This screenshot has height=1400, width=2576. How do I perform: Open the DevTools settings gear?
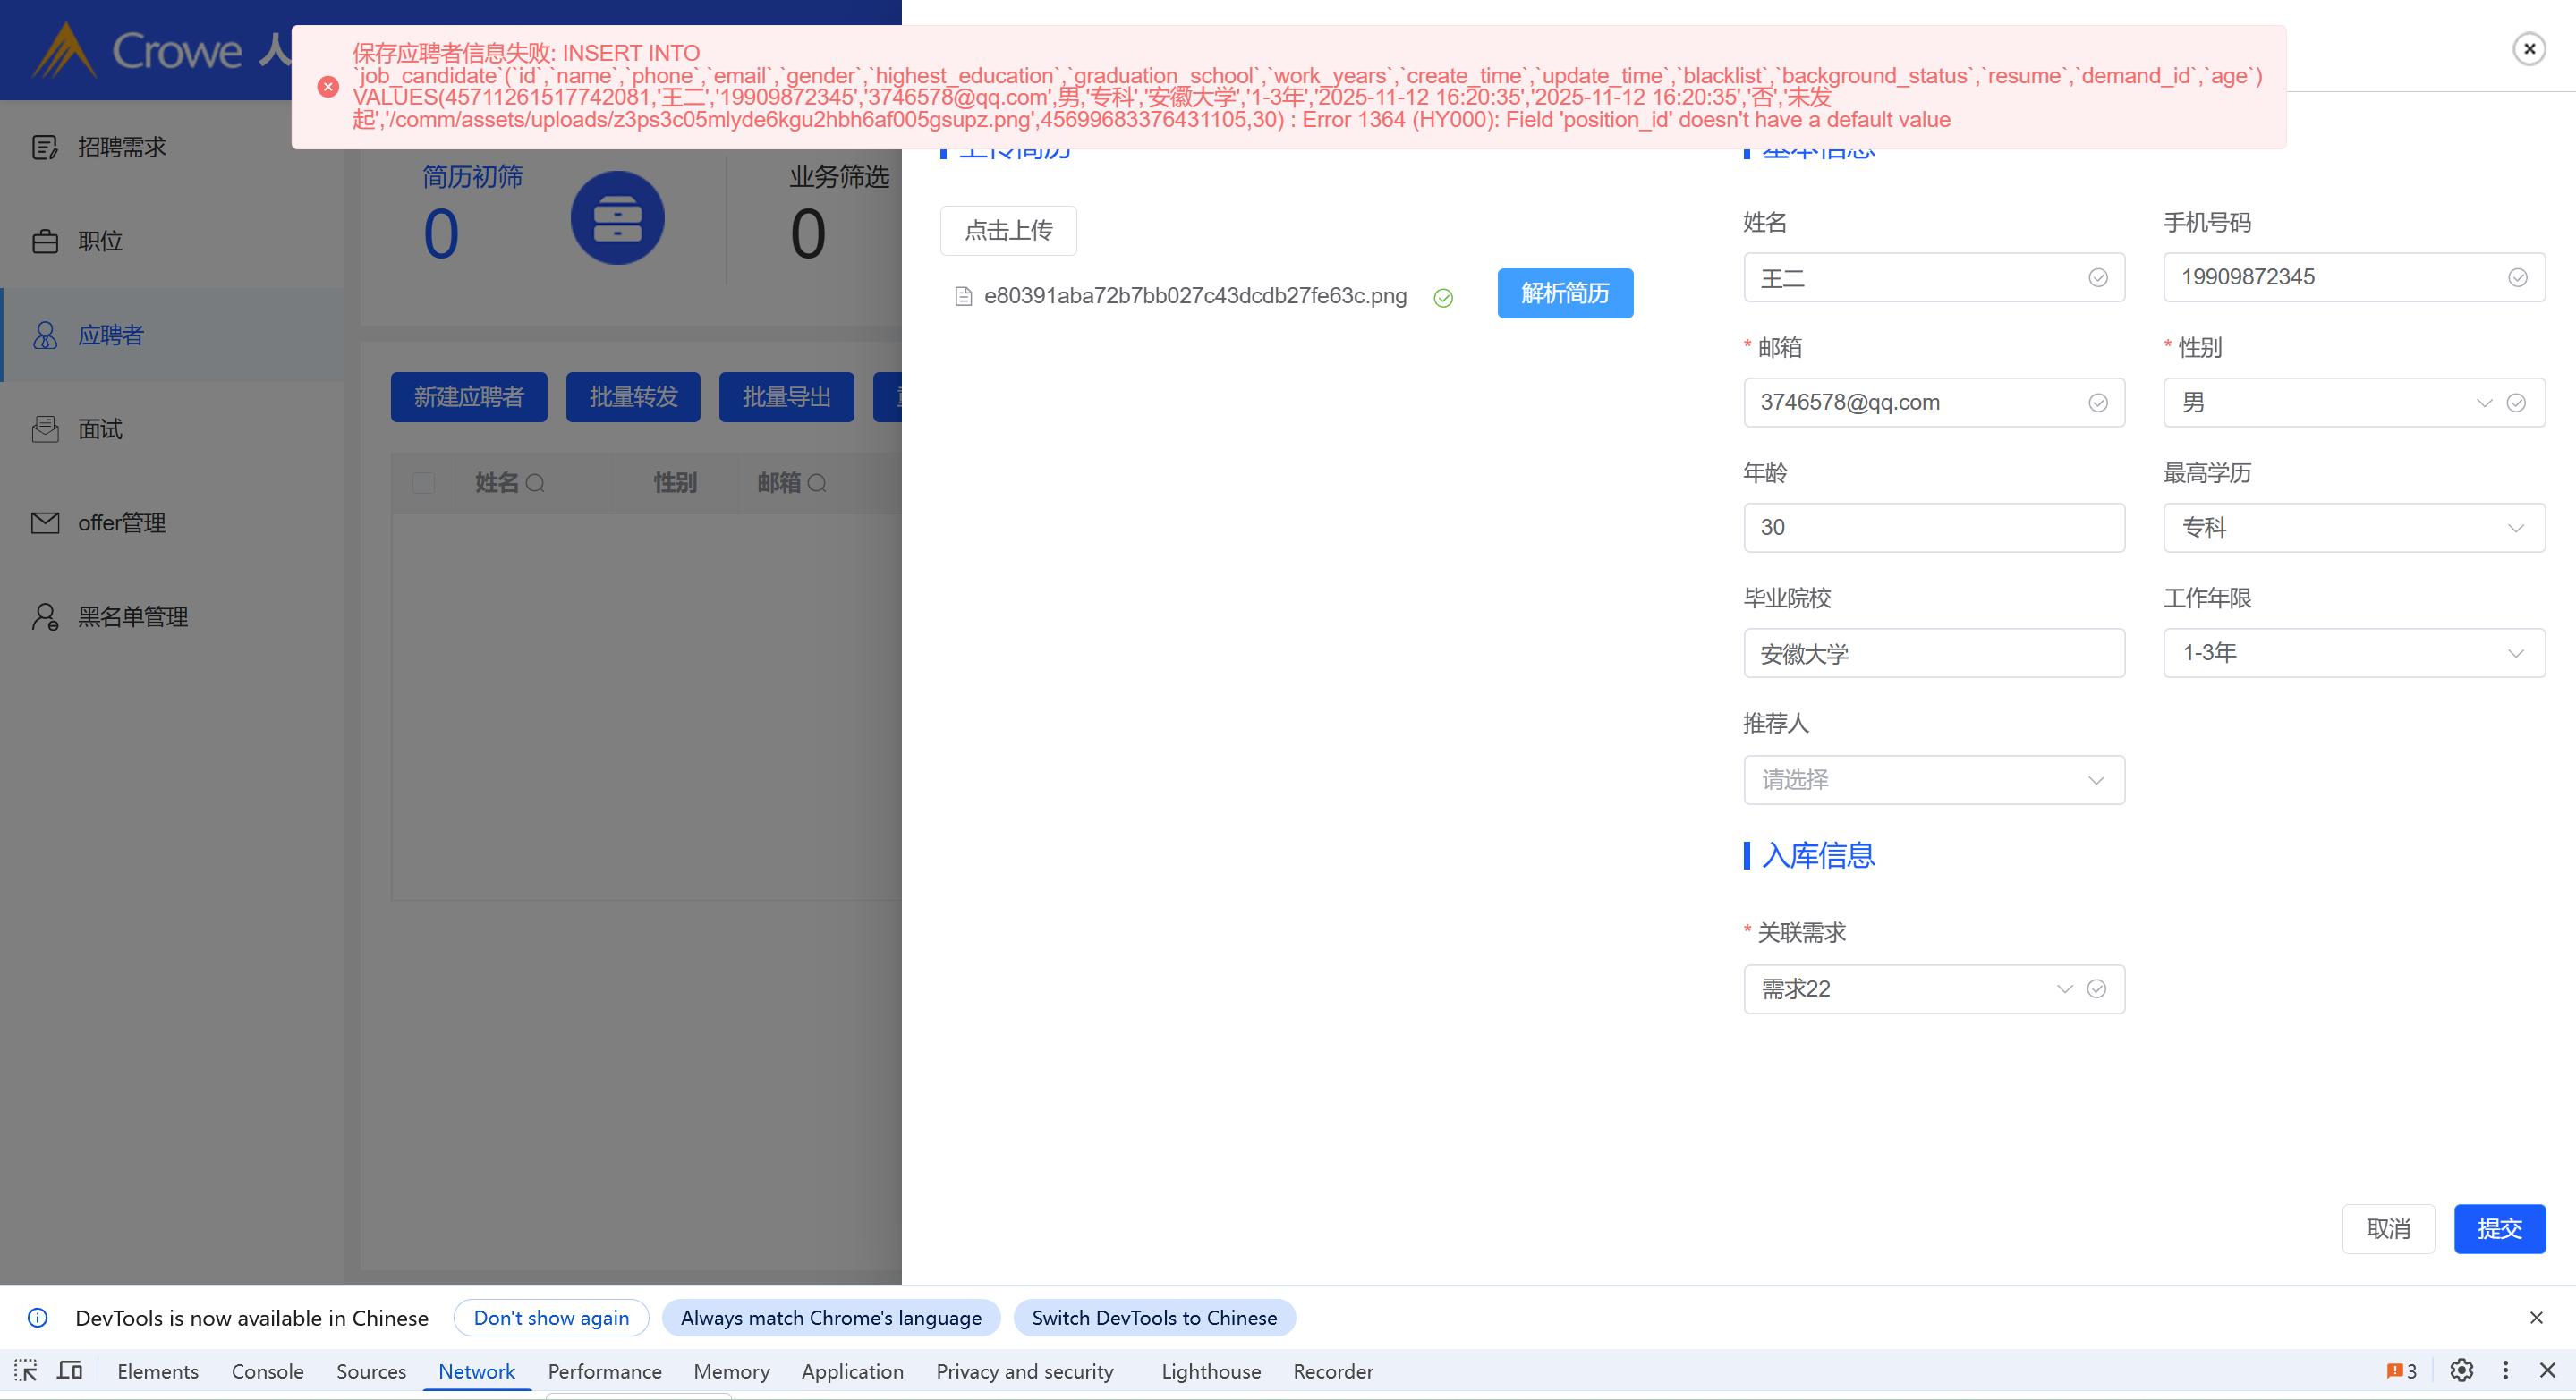2461,1370
